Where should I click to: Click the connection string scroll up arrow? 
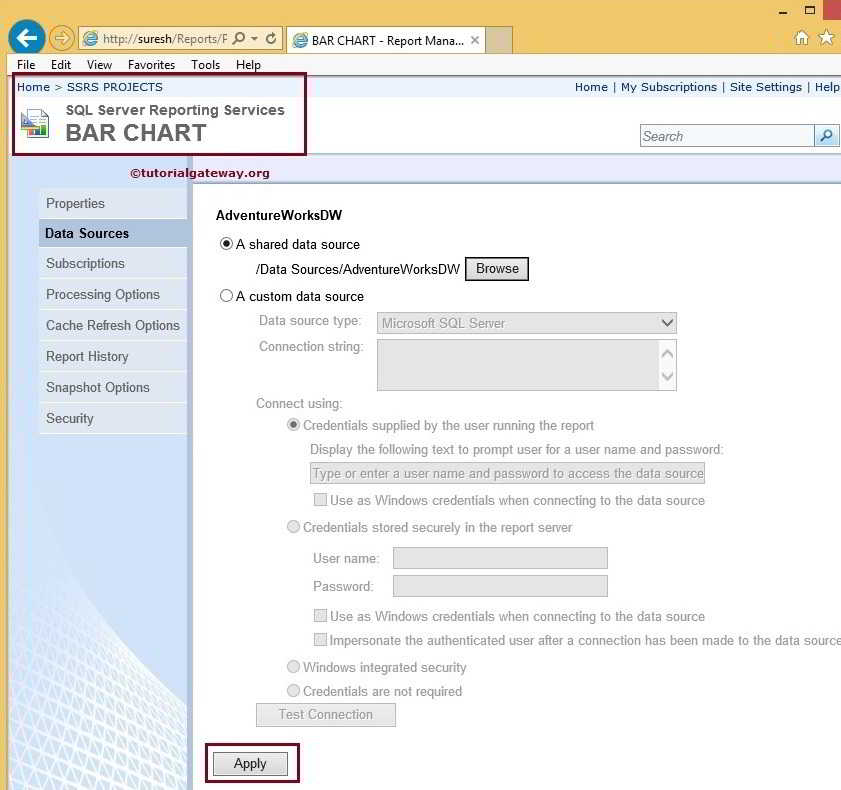667,353
